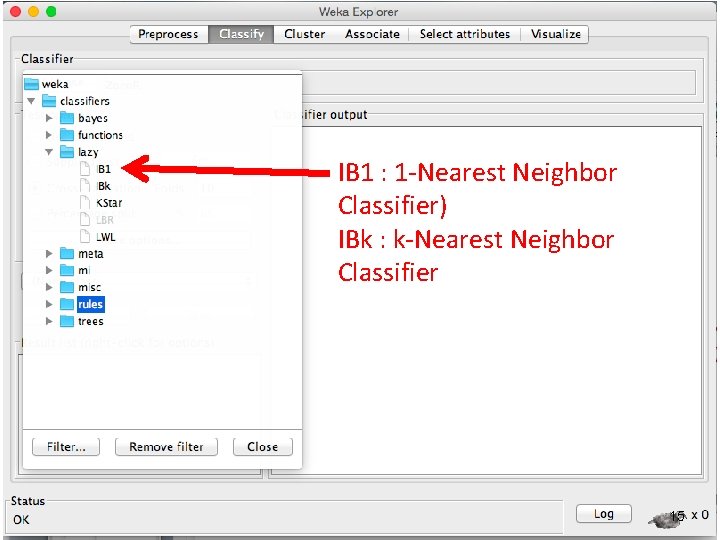
Task: Expand the misc folder node
Action: (49, 287)
